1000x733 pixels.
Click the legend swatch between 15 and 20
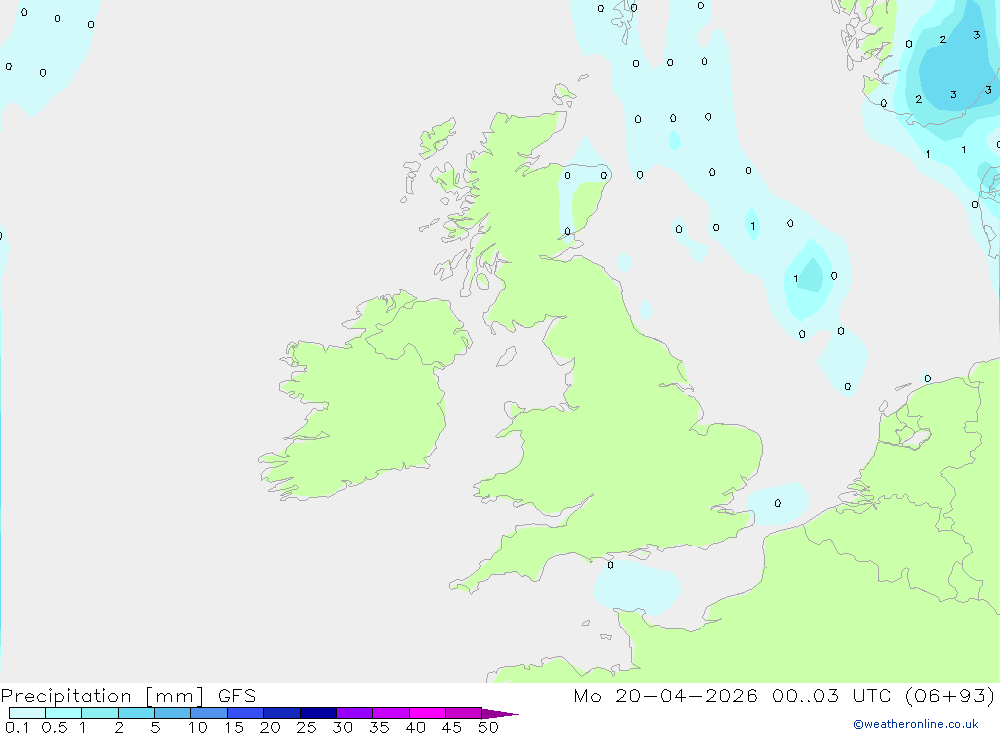246,713
